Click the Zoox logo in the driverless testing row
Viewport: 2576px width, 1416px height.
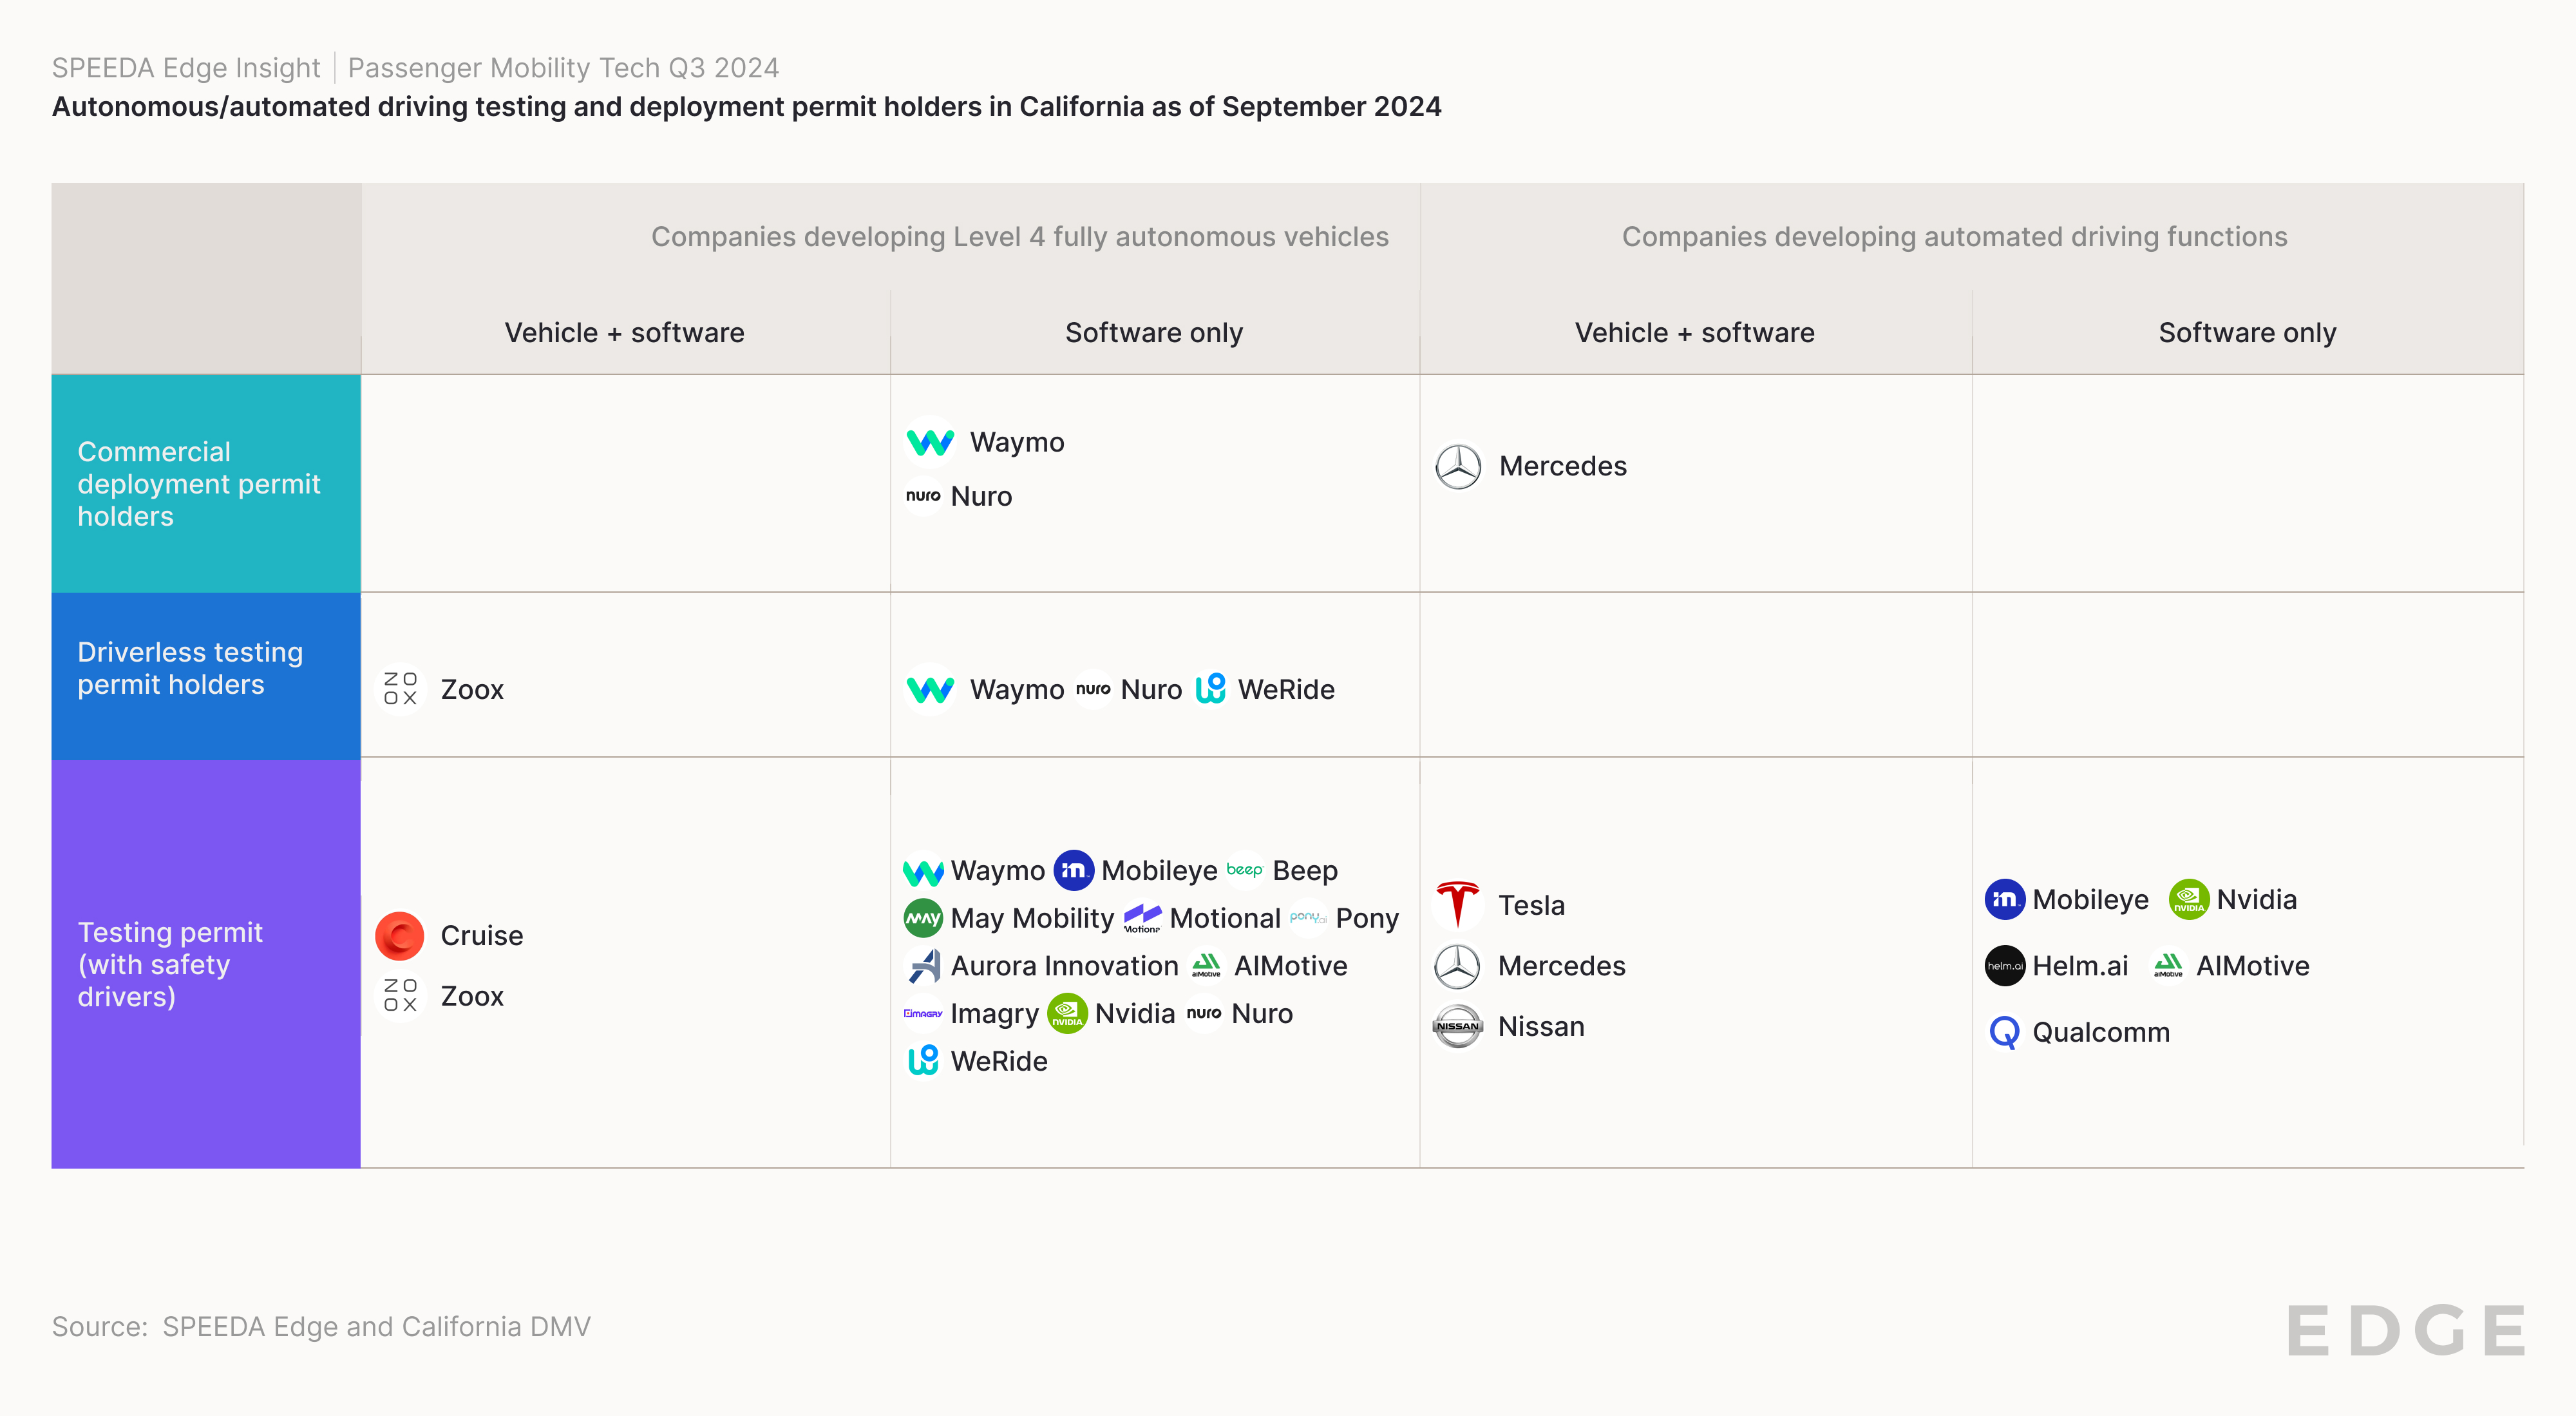pos(400,689)
